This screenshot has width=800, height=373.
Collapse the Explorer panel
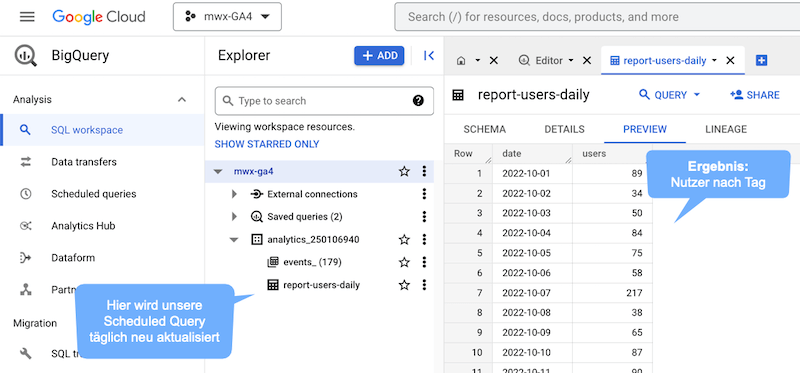coord(429,56)
